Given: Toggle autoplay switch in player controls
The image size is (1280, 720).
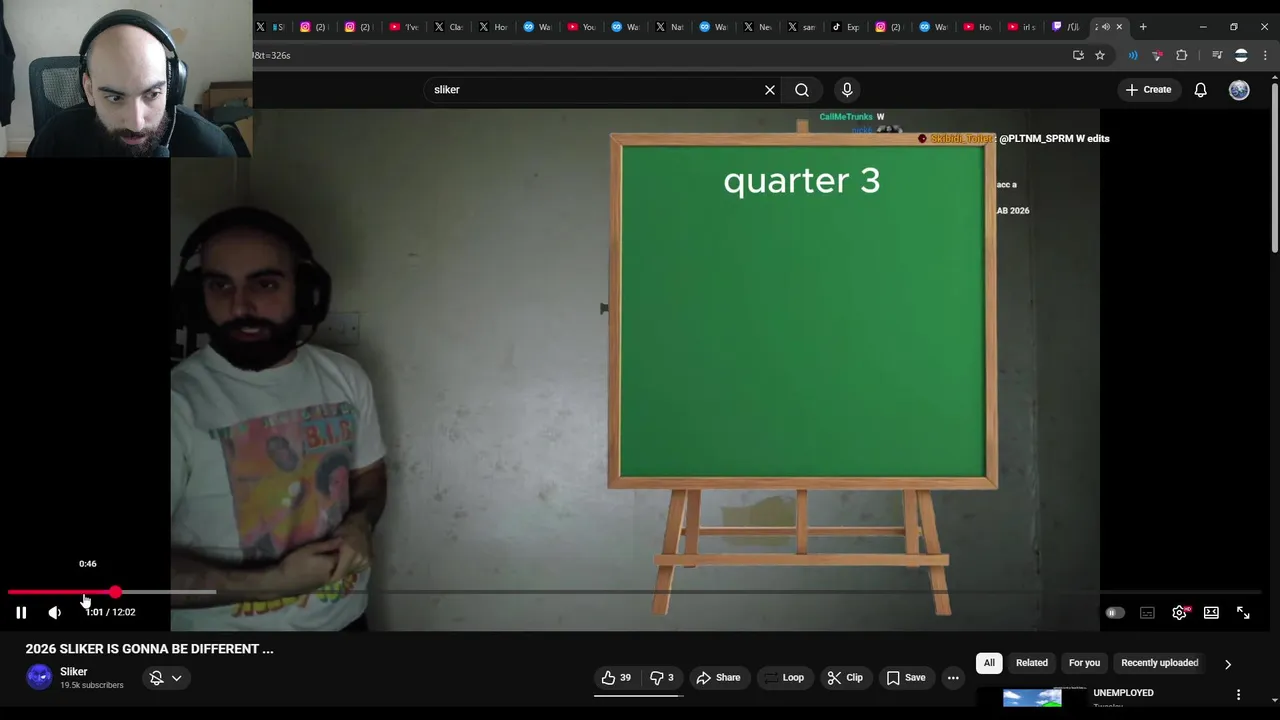Looking at the screenshot, I should coord(1114,613).
